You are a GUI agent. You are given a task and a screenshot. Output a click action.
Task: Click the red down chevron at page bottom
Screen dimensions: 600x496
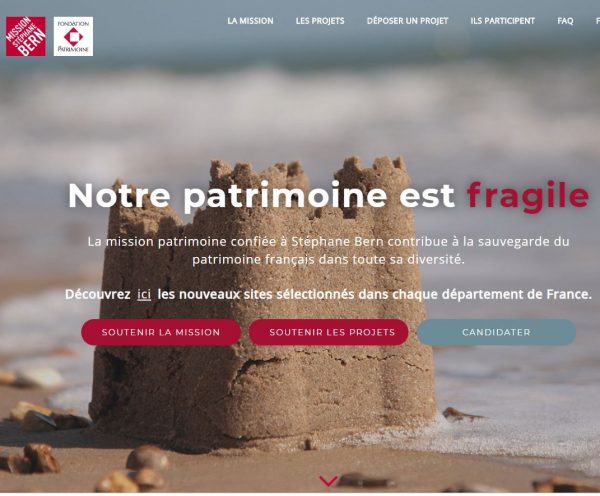pos(328,481)
